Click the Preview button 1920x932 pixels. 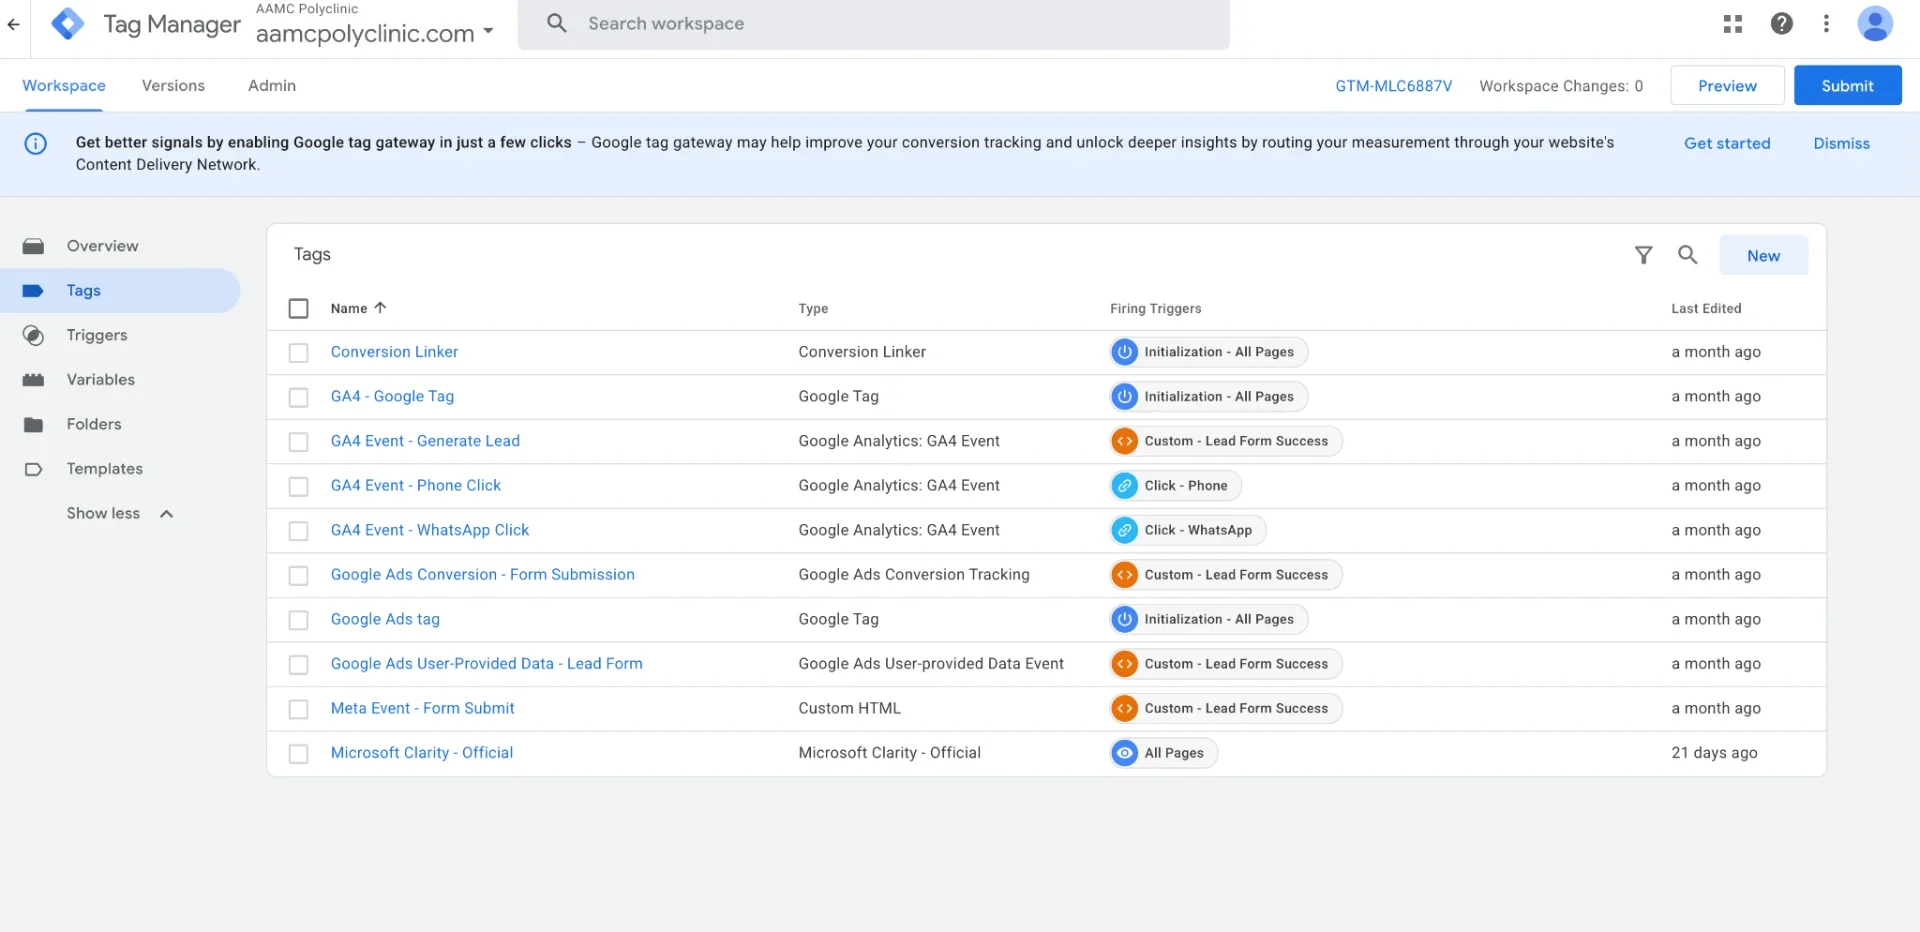(x=1727, y=86)
